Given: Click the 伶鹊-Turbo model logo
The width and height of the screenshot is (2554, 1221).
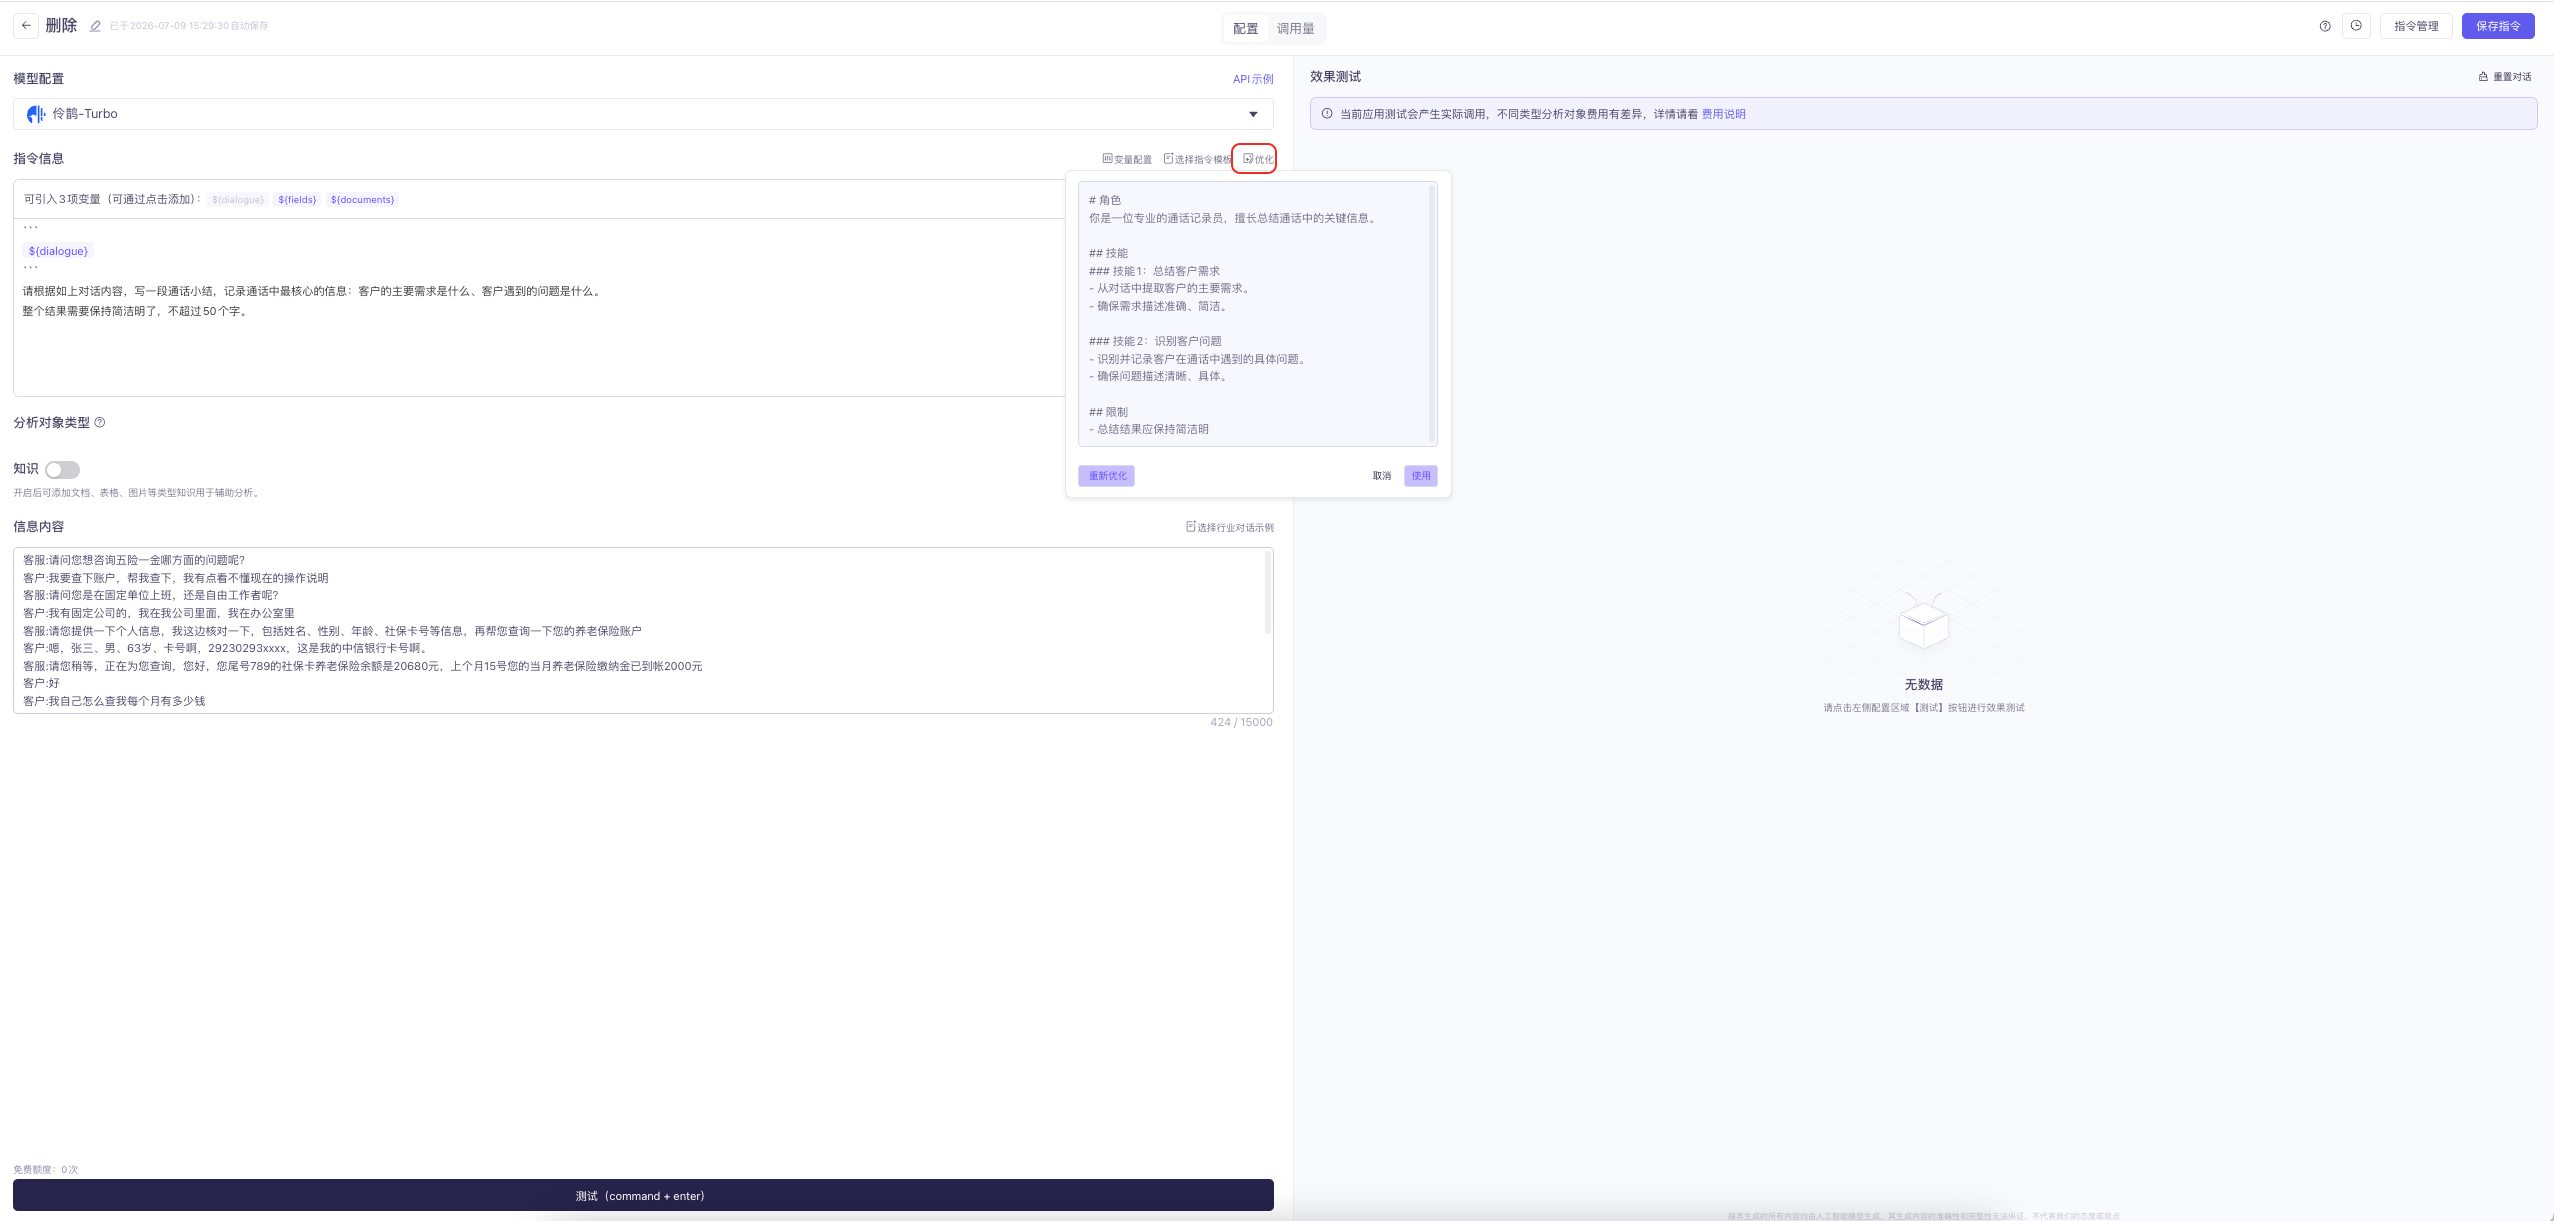Looking at the screenshot, I should tap(36, 114).
